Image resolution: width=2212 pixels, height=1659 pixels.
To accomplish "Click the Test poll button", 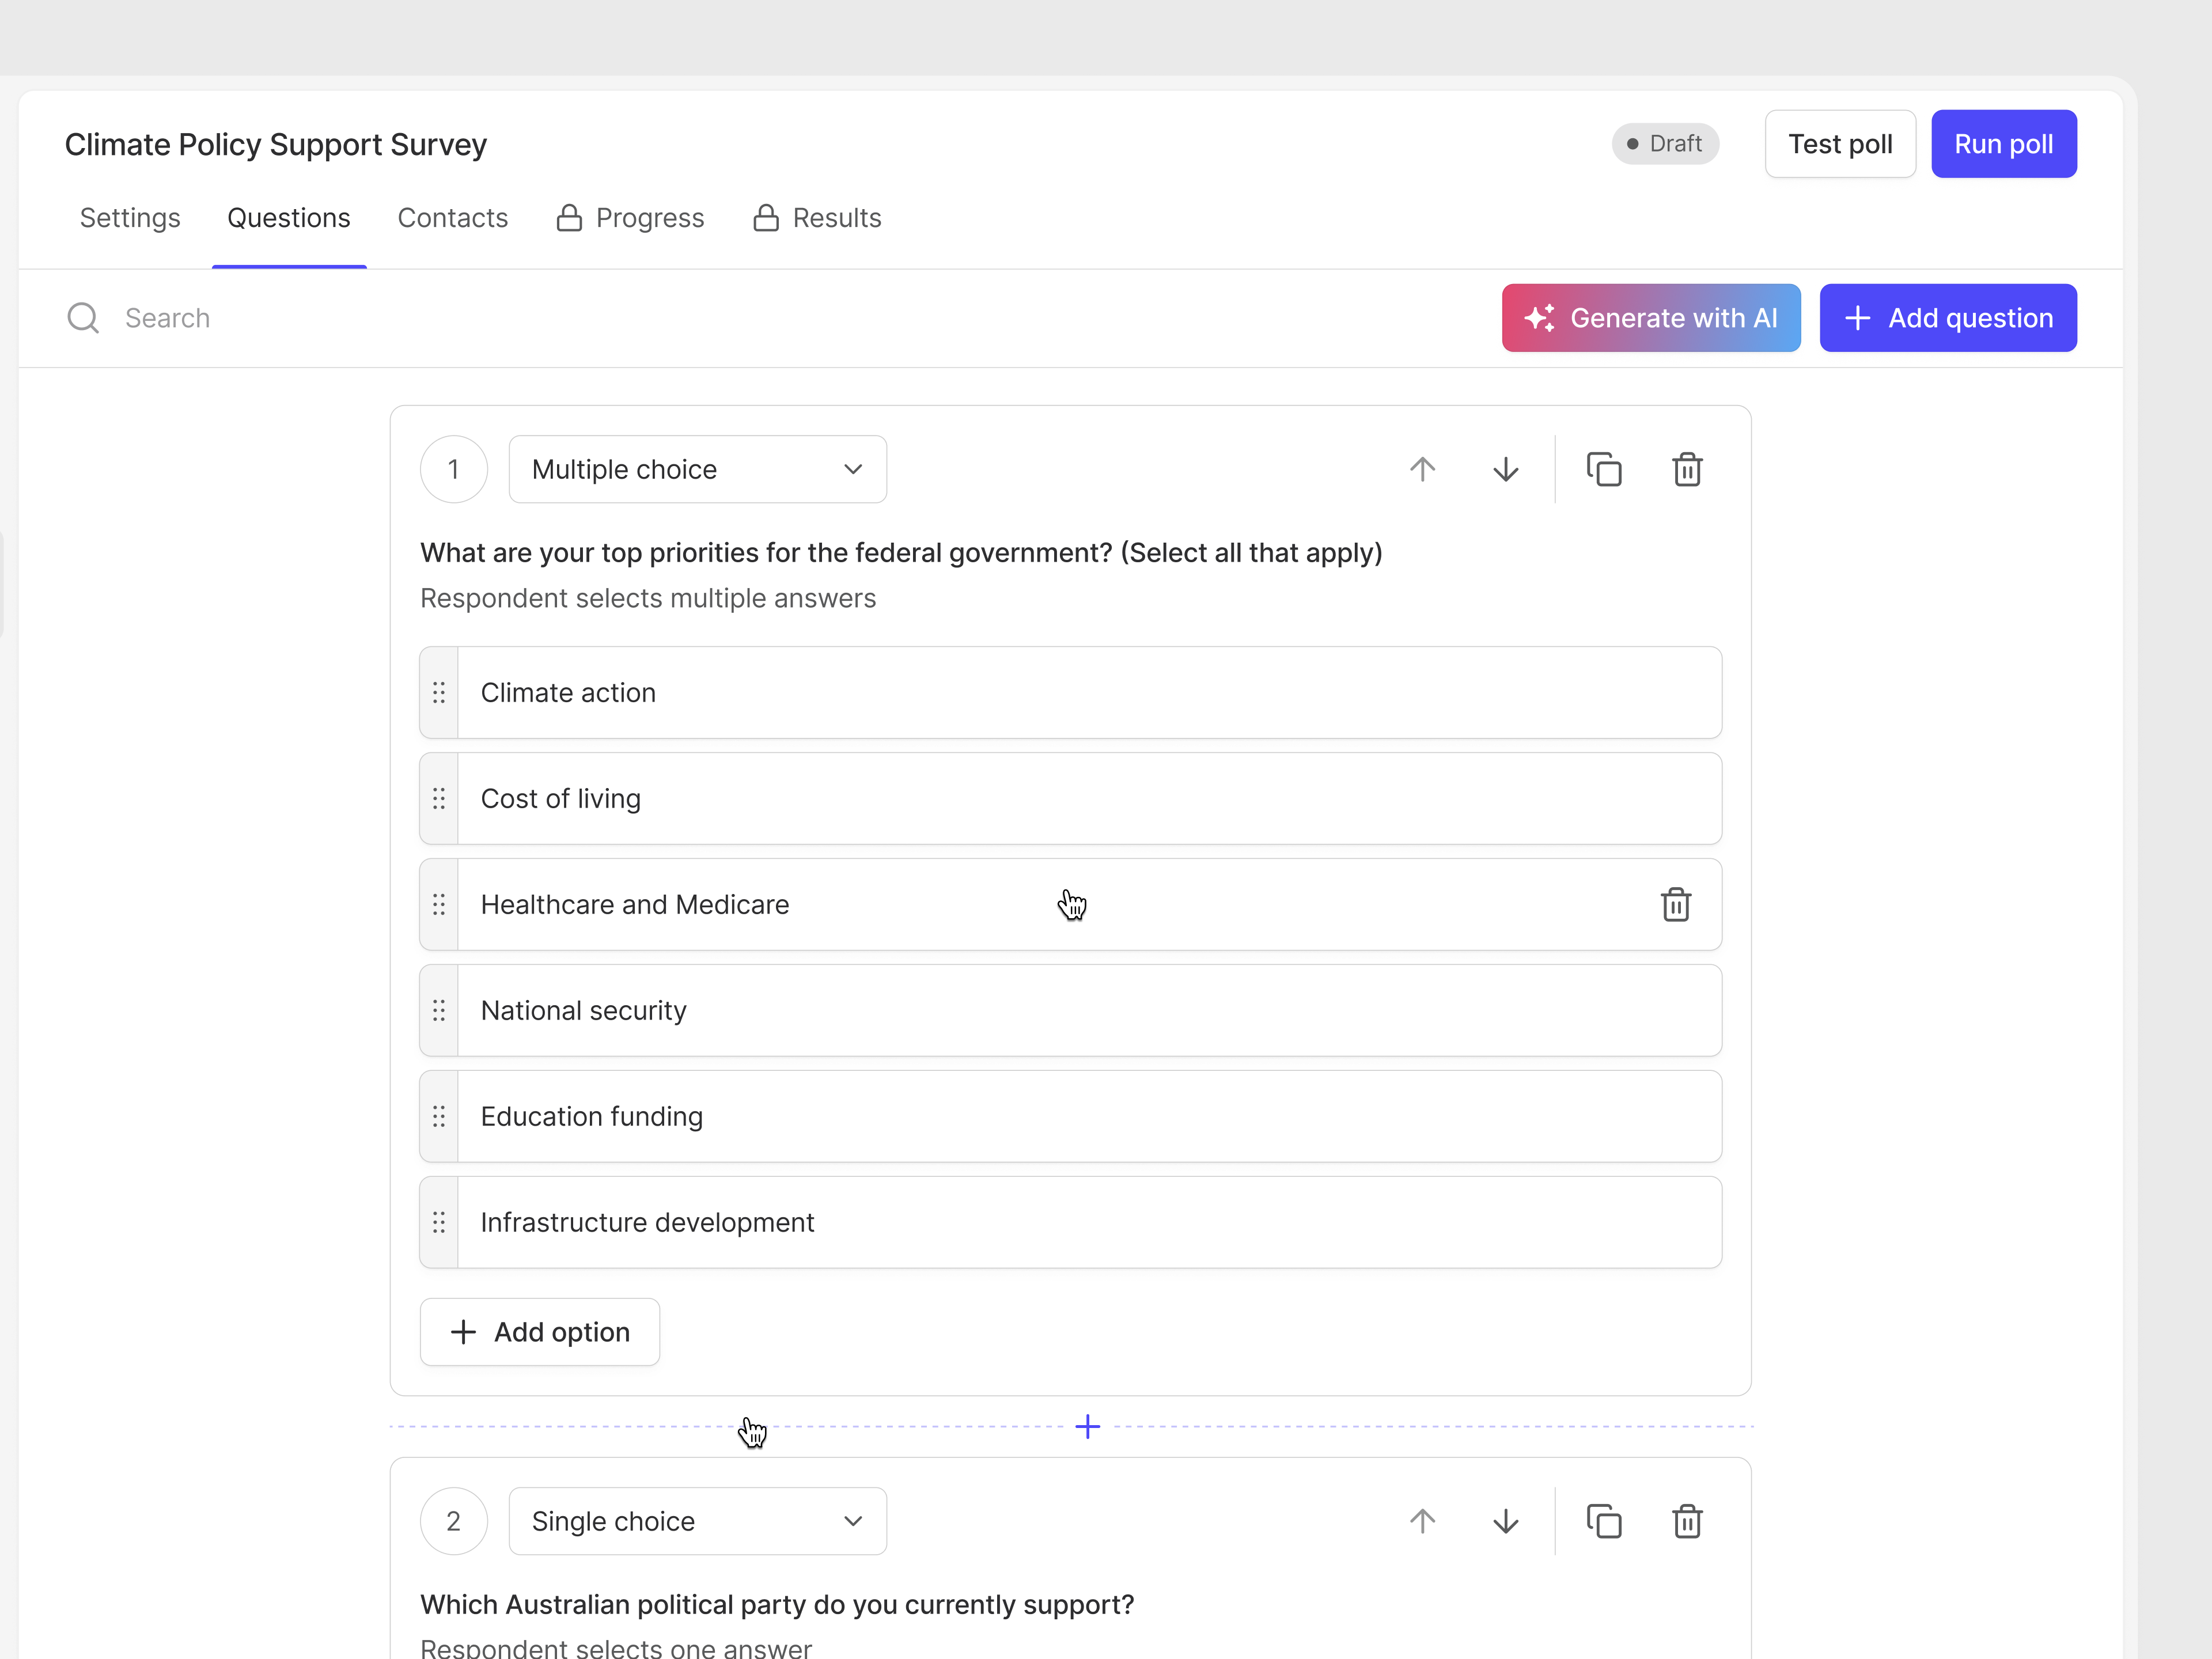I will pos(1840,144).
